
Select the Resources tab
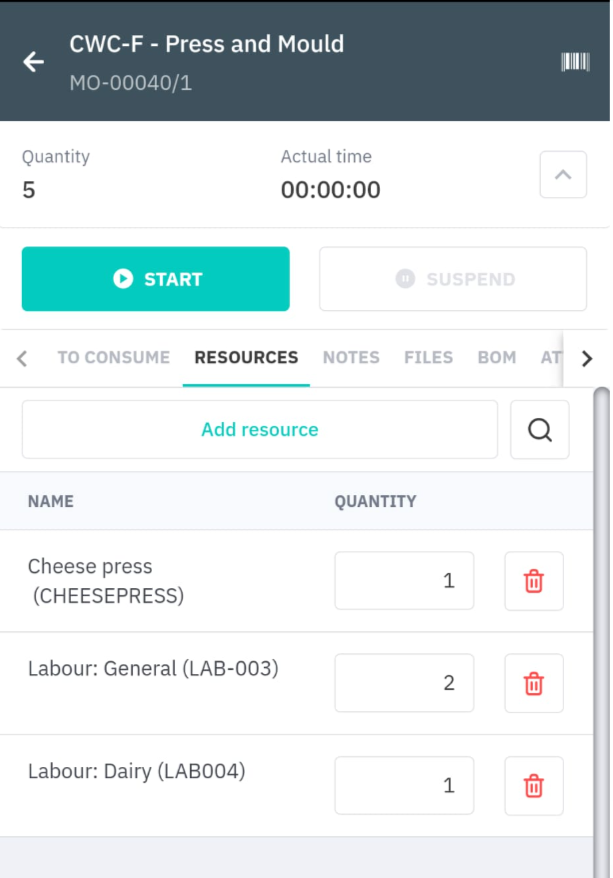coord(246,357)
